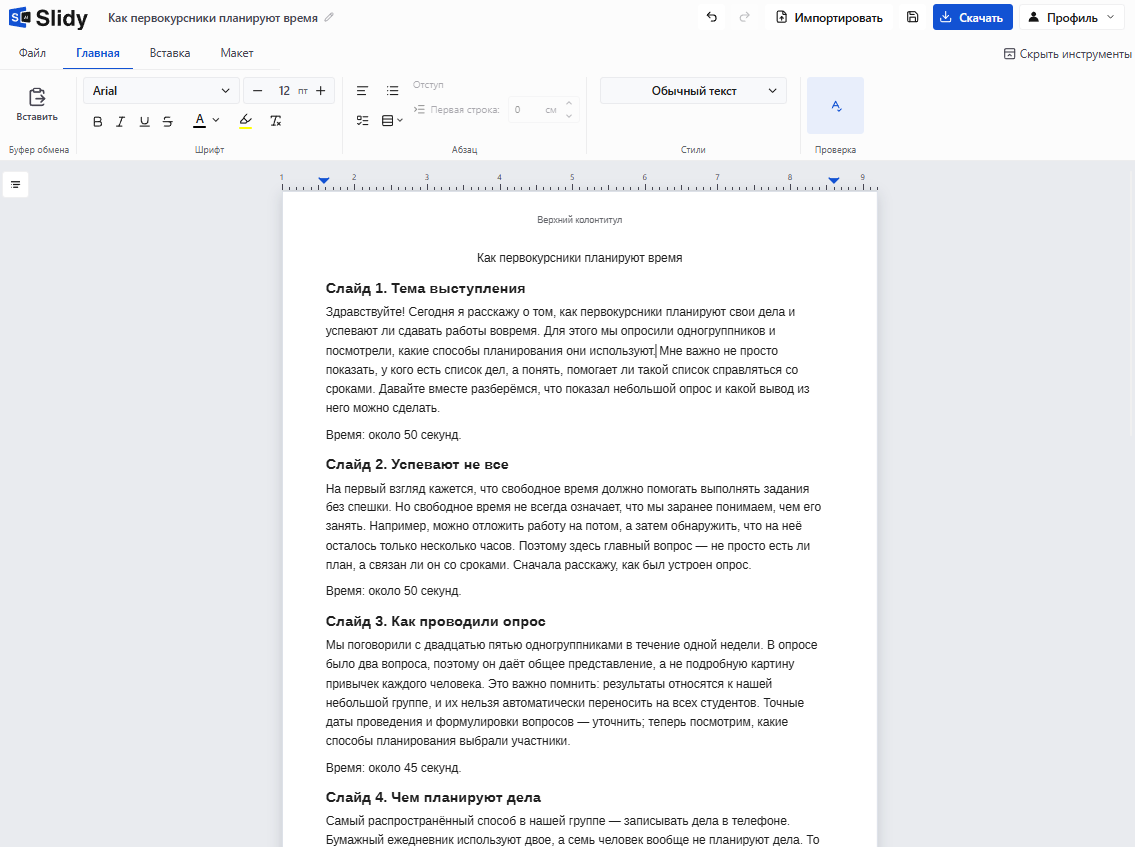Open the Arial font family dropdown
Screen dimensions: 1135x847
coord(161,90)
